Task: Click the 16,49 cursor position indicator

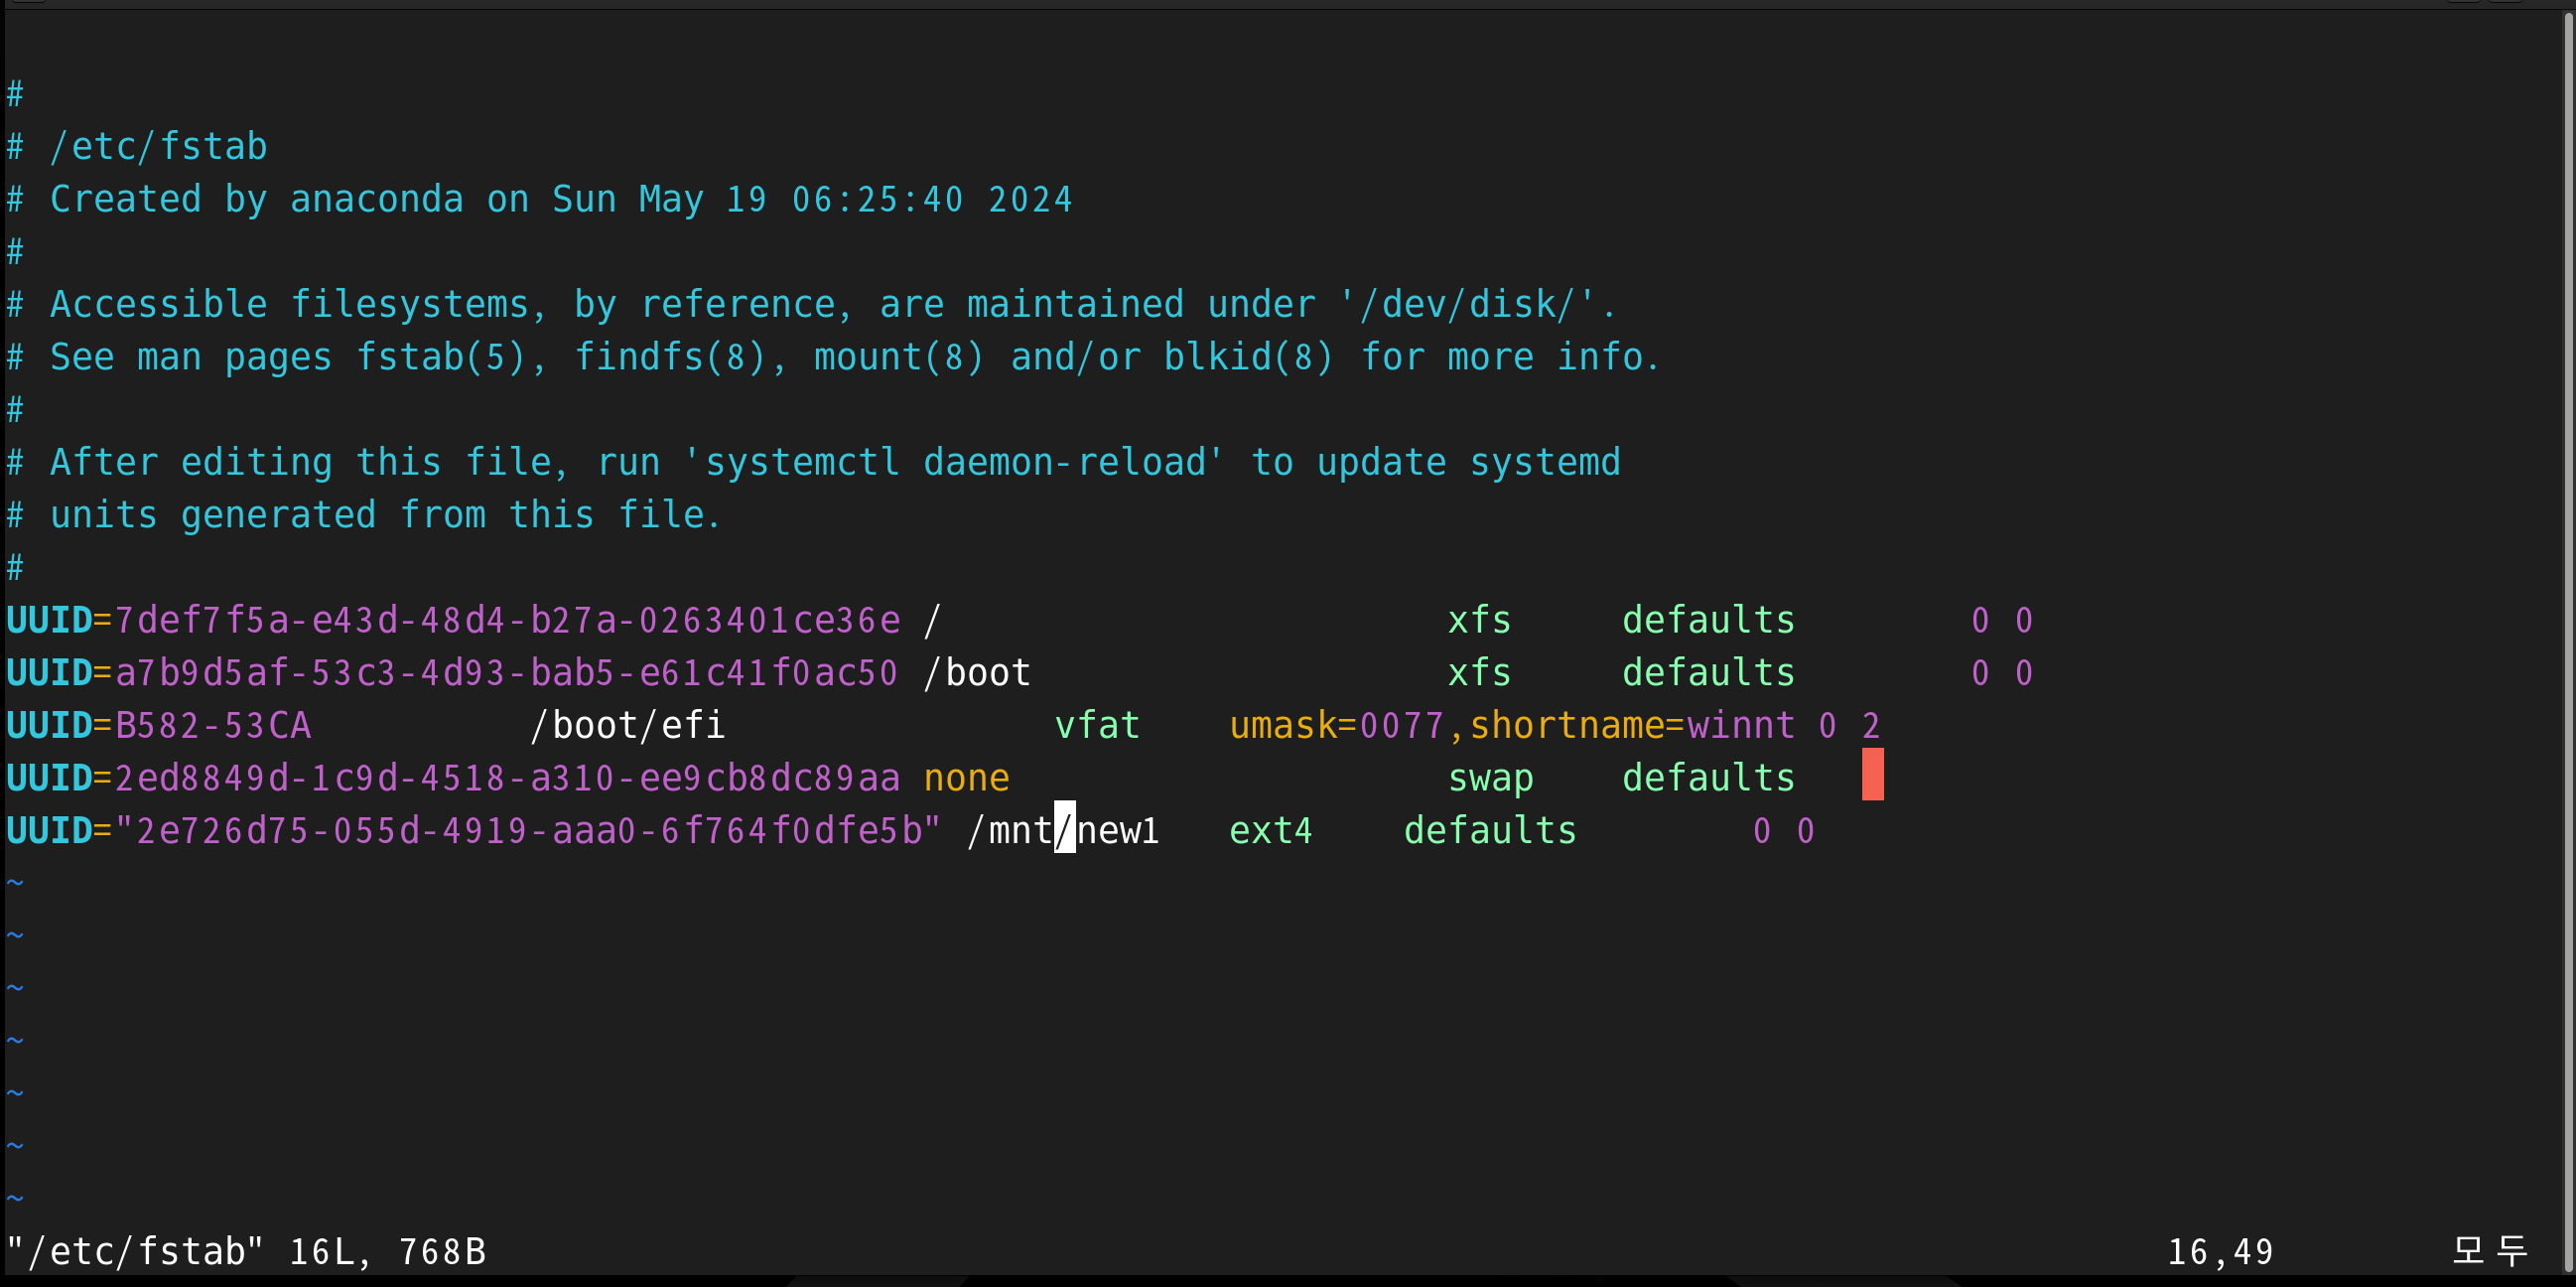Action: pyautogui.click(x=2220, y=1251)
